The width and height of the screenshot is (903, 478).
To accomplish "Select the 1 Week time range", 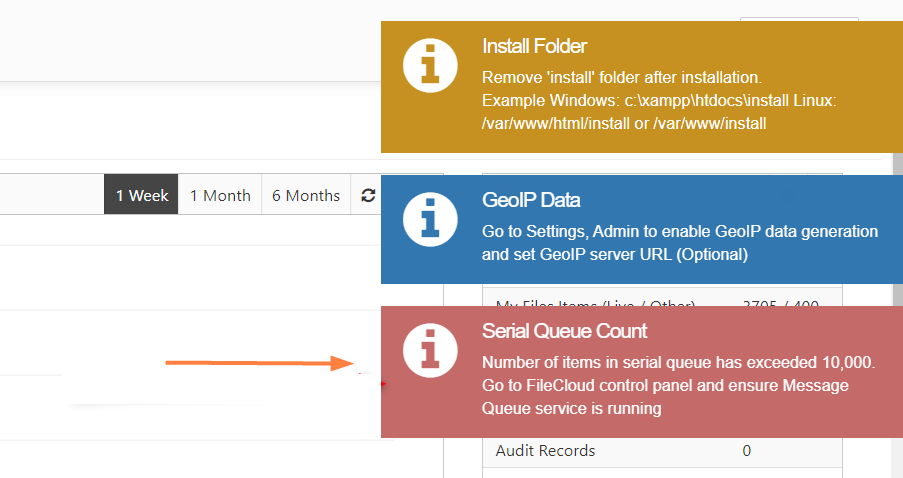I will click(x=141, y=195).
